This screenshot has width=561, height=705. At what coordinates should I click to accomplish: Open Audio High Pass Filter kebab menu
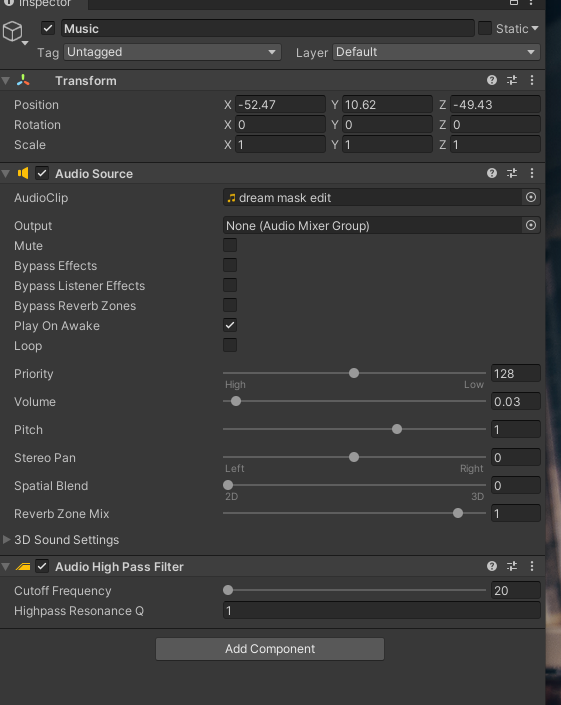point(532,567)
